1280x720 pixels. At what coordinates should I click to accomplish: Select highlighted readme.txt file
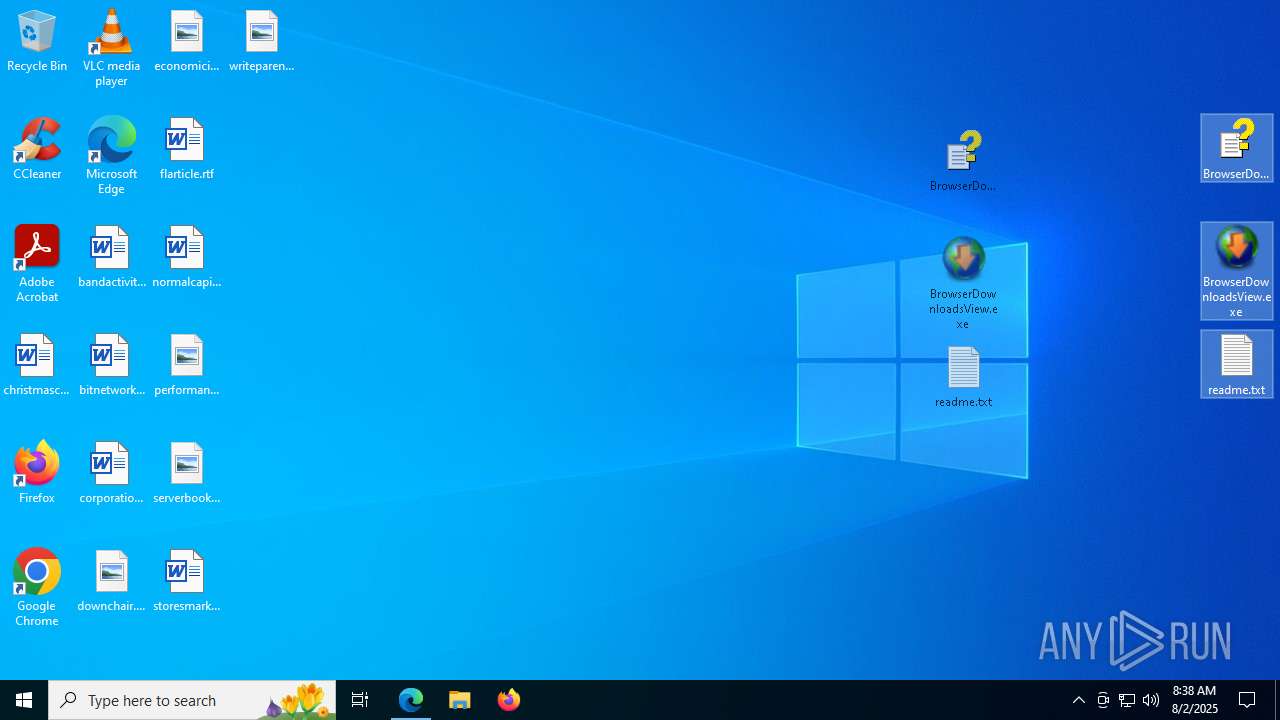(x=1237, y=364)
